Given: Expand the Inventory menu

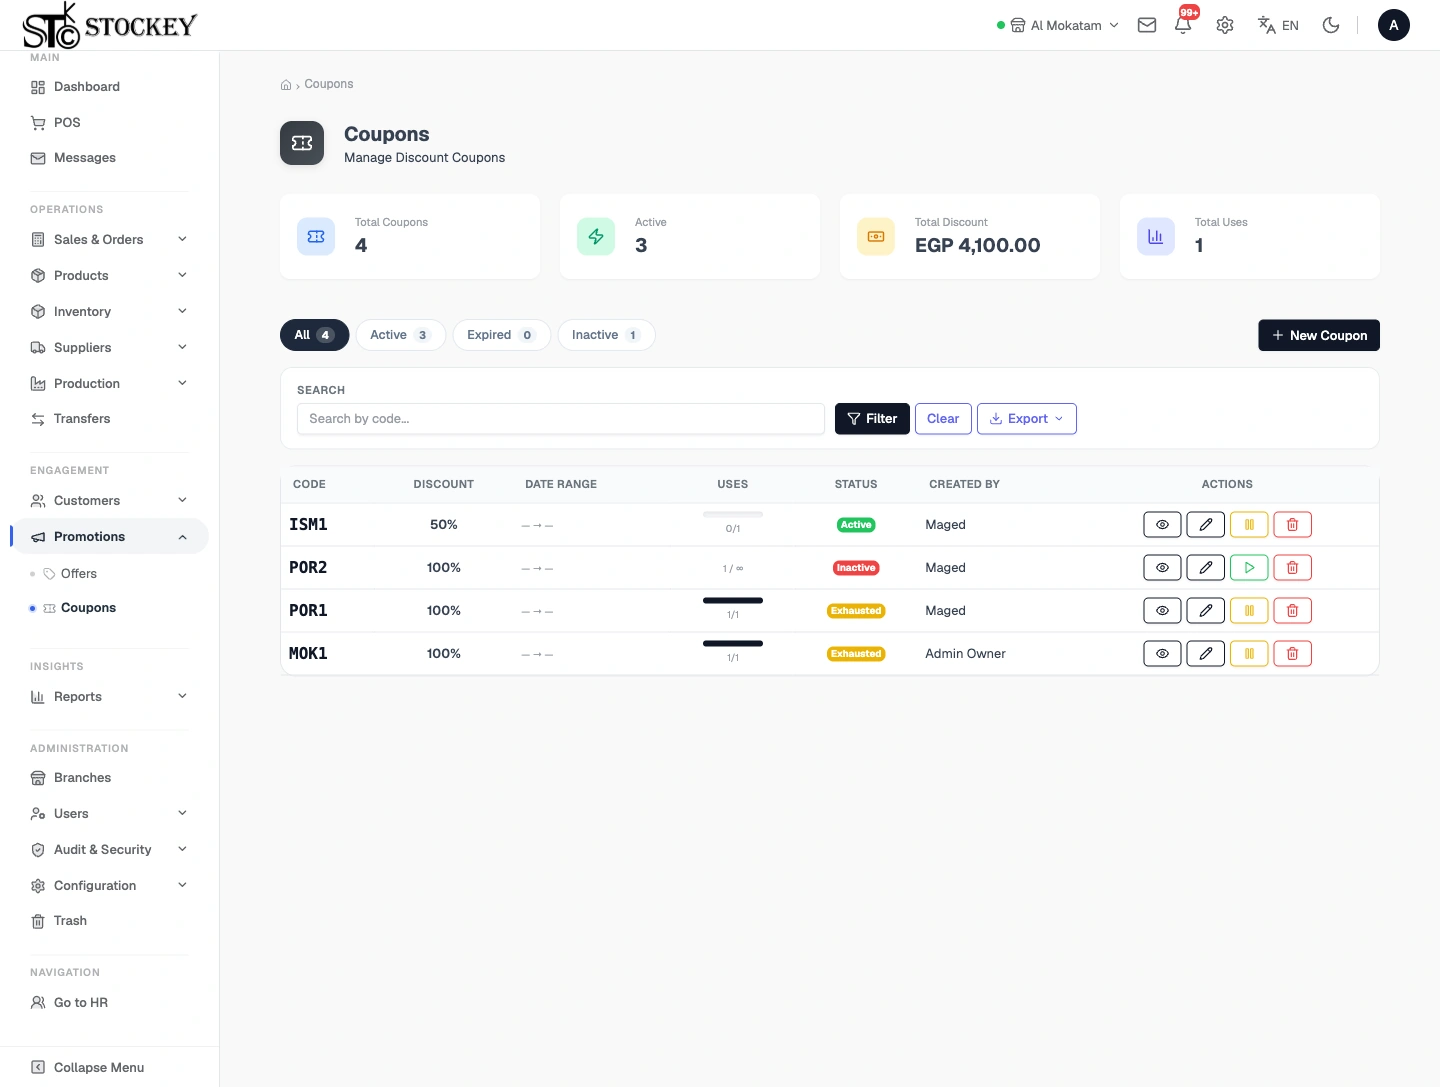Looking at the screenshot, I should [x=109, y=311].
